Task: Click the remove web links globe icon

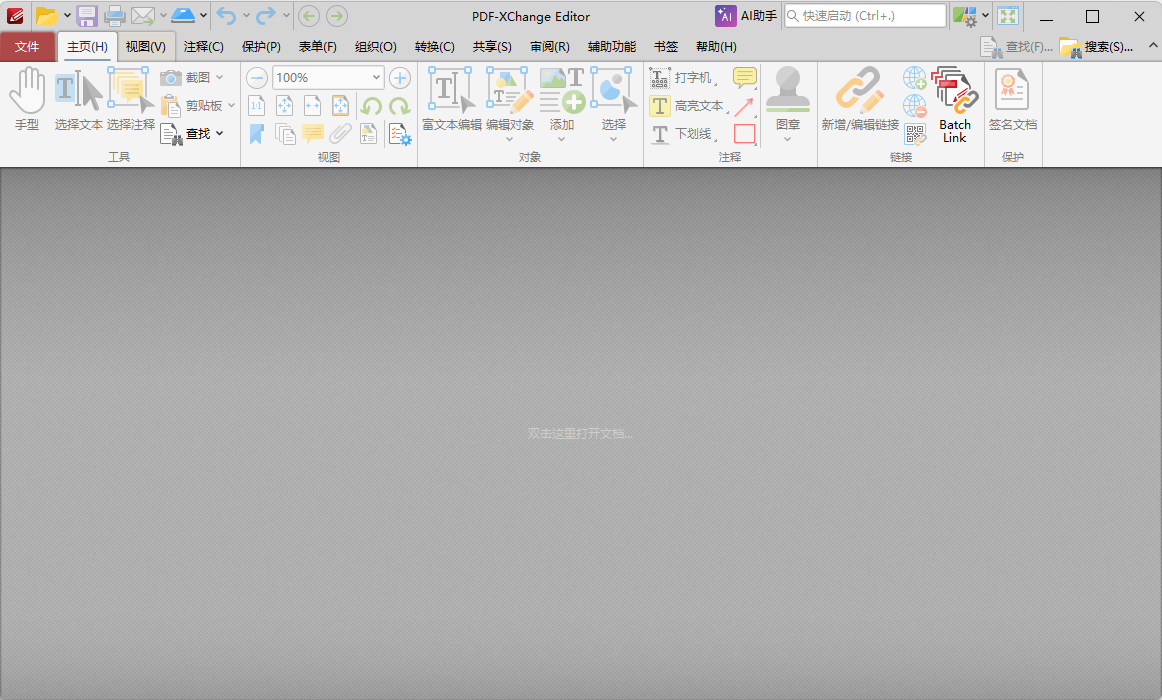Action: pyautogui.click(x=914, y=106)
